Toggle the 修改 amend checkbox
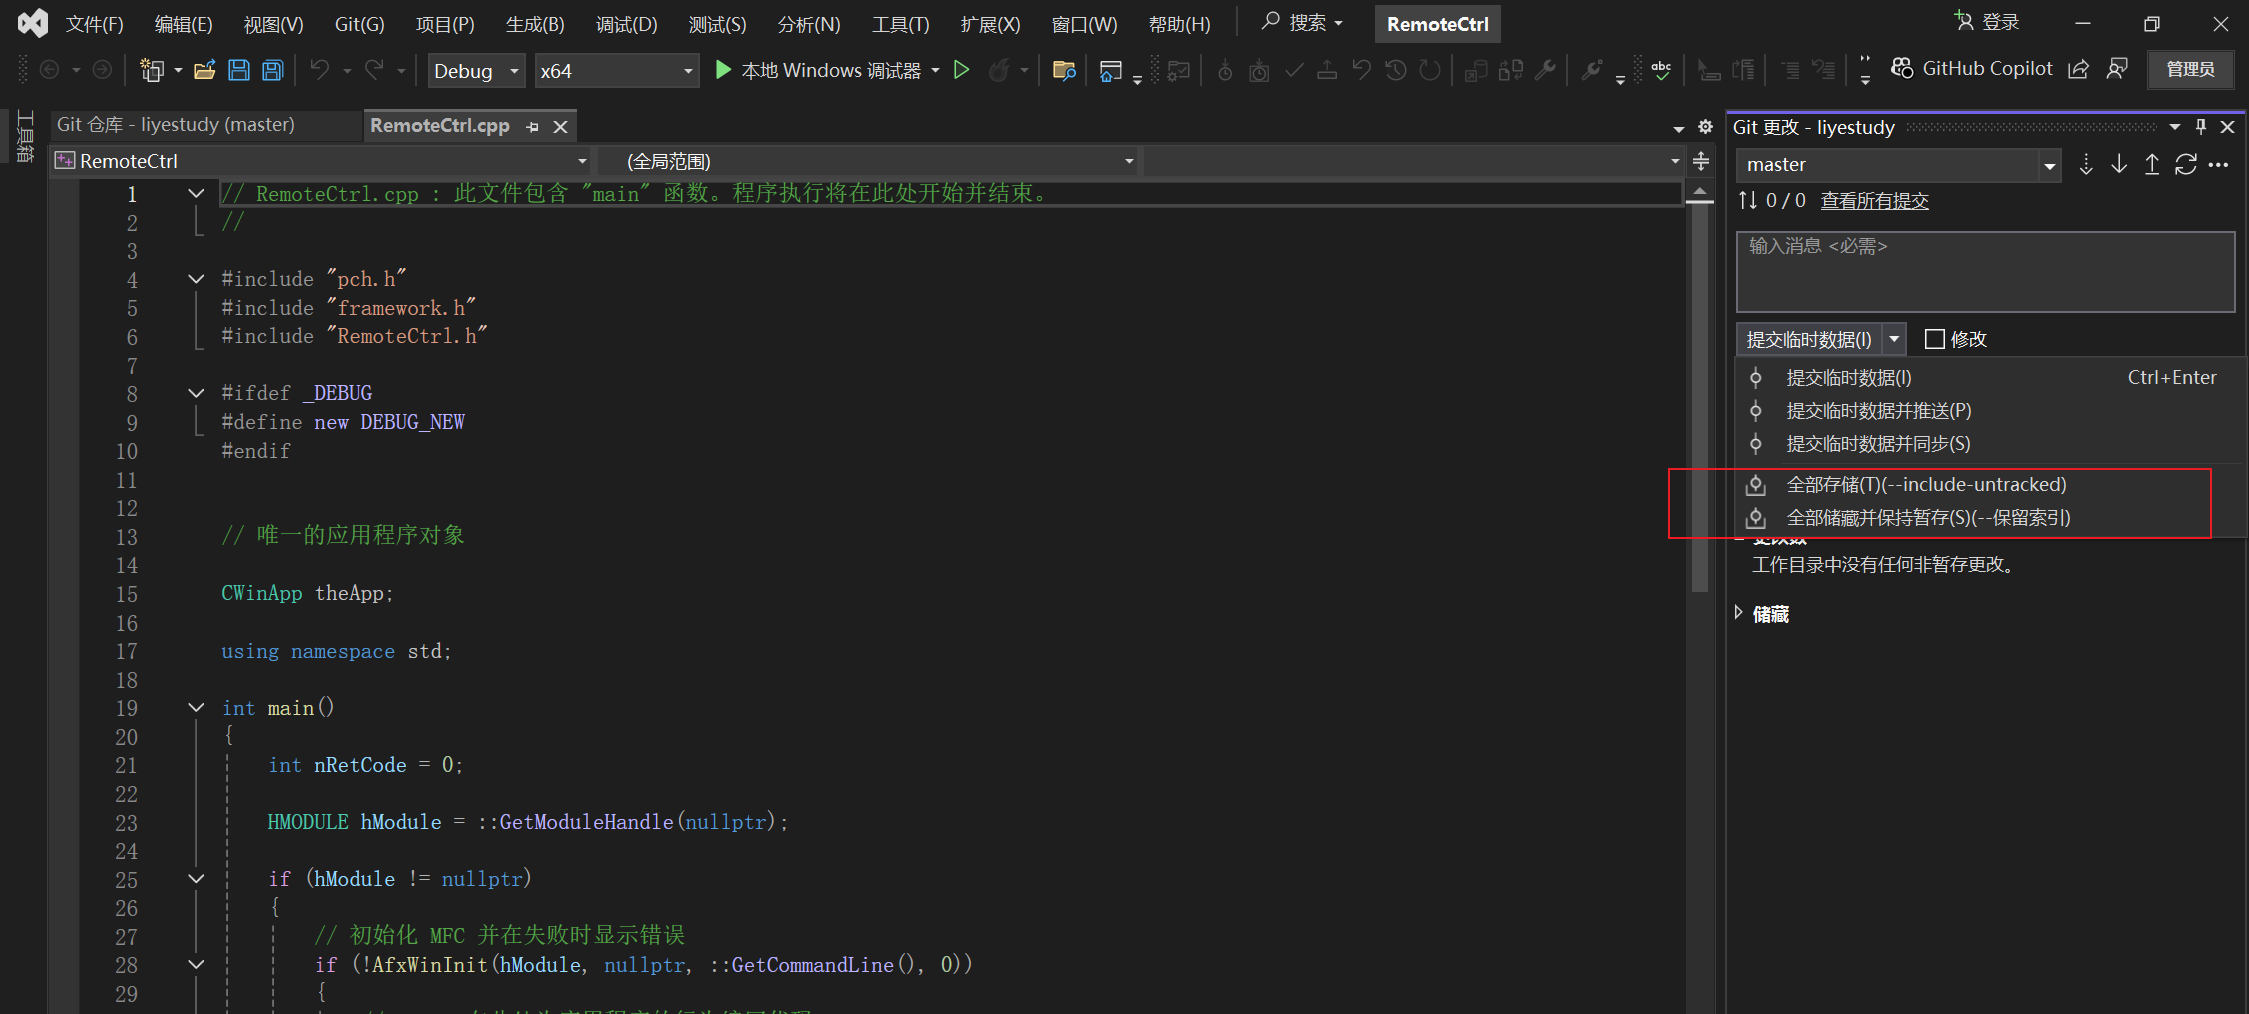This screenshot has width=2249, height=1014. 1935,339
